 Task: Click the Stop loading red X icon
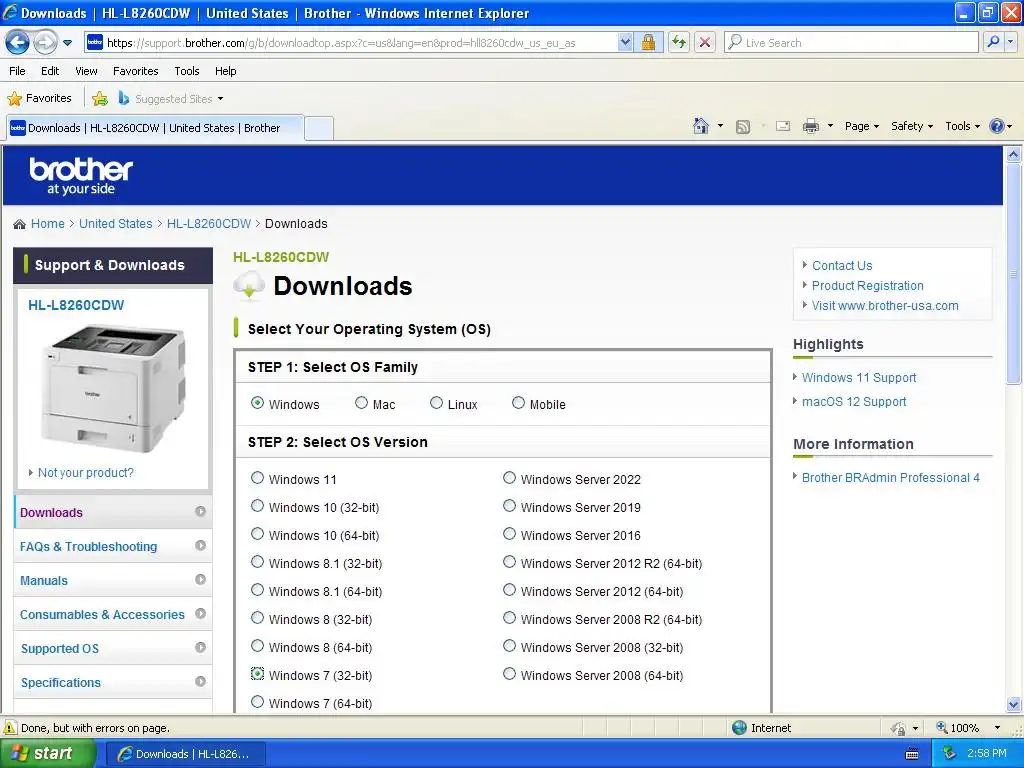click(x=705, y=42)
